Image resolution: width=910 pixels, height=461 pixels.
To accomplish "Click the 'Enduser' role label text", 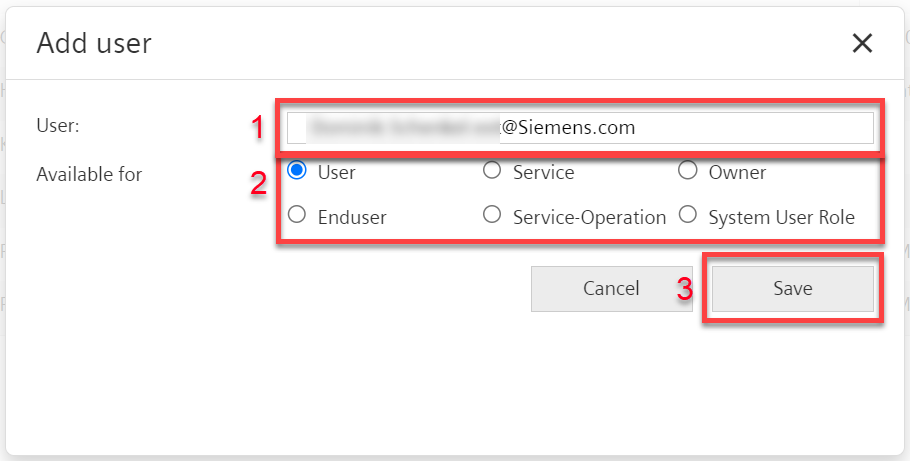I will [352, 217].
